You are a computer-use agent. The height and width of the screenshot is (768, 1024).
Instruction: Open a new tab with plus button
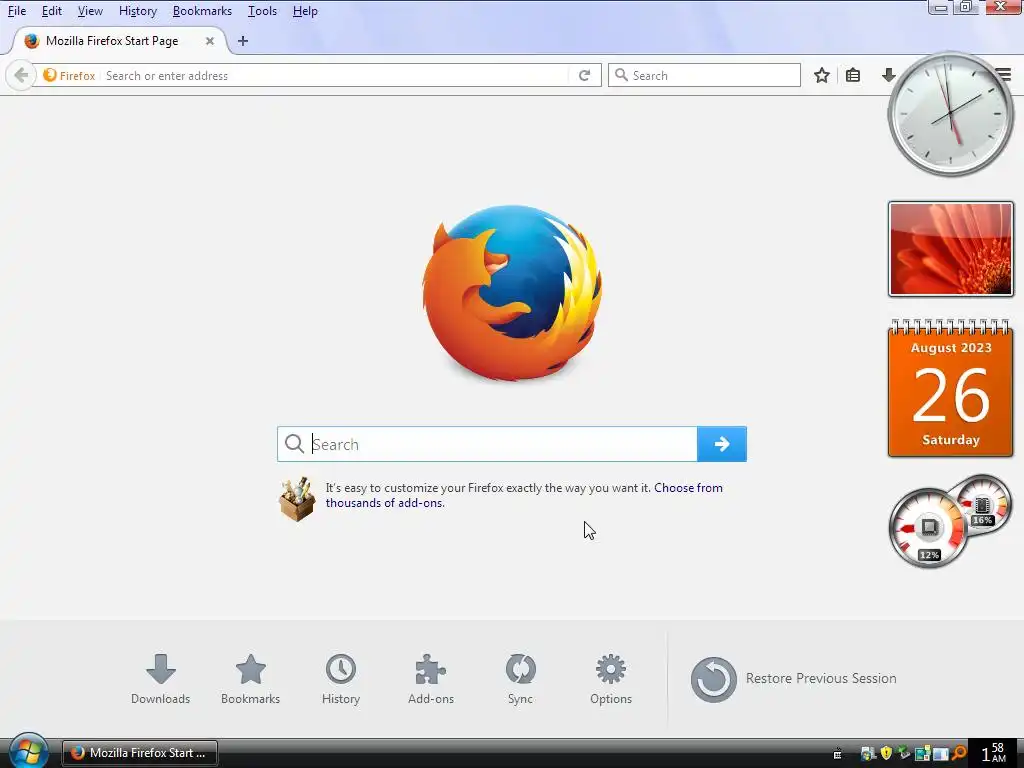click(243, 40)
